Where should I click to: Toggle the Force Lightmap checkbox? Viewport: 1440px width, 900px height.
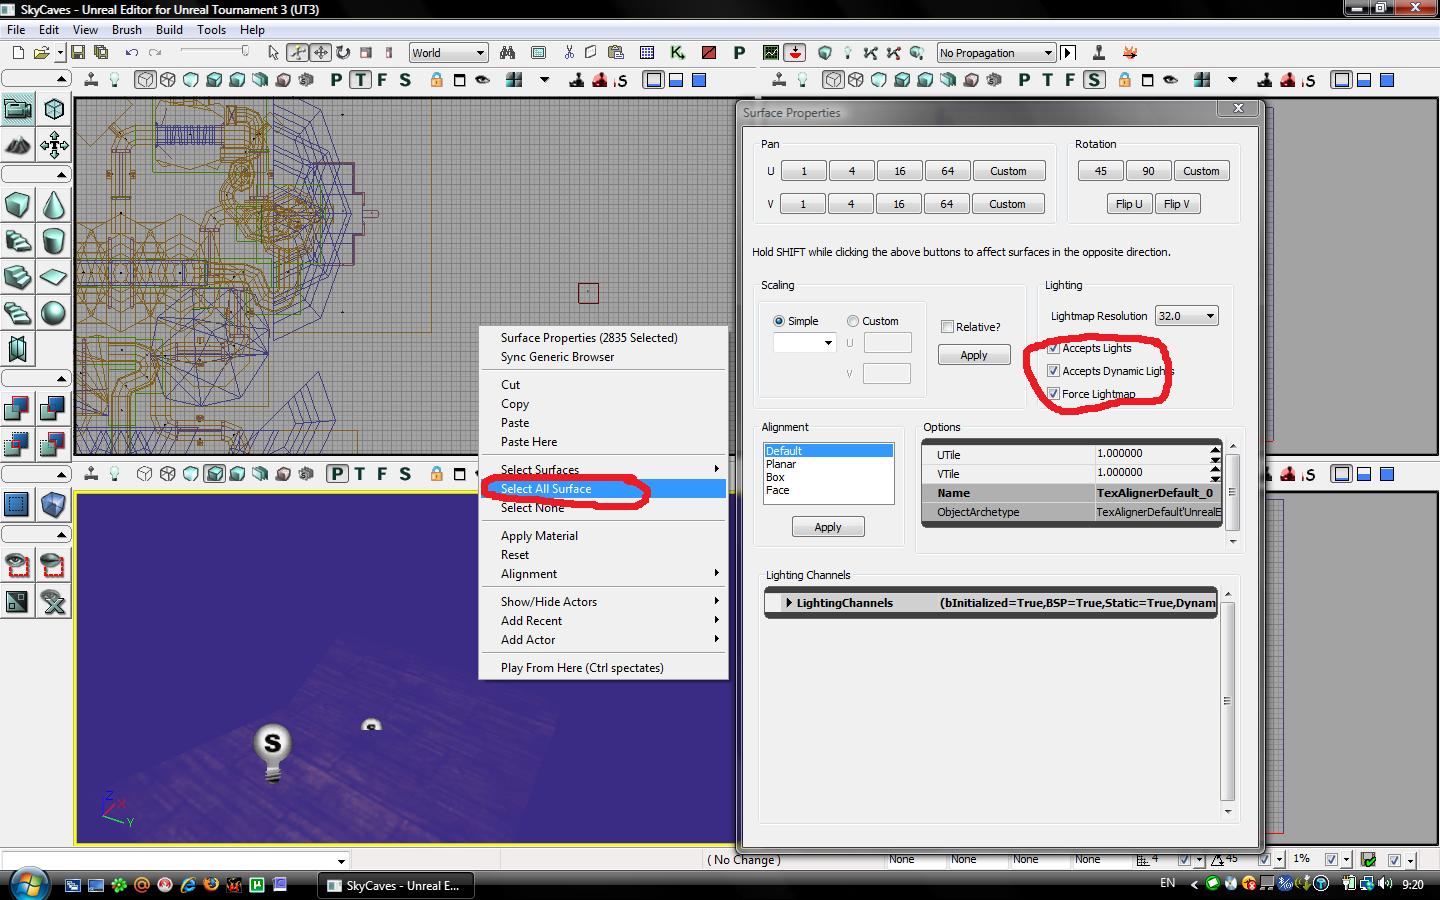(1053, 394)
